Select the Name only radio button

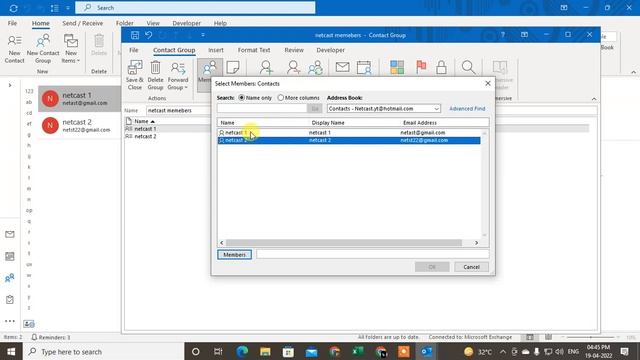pos(242,98)
